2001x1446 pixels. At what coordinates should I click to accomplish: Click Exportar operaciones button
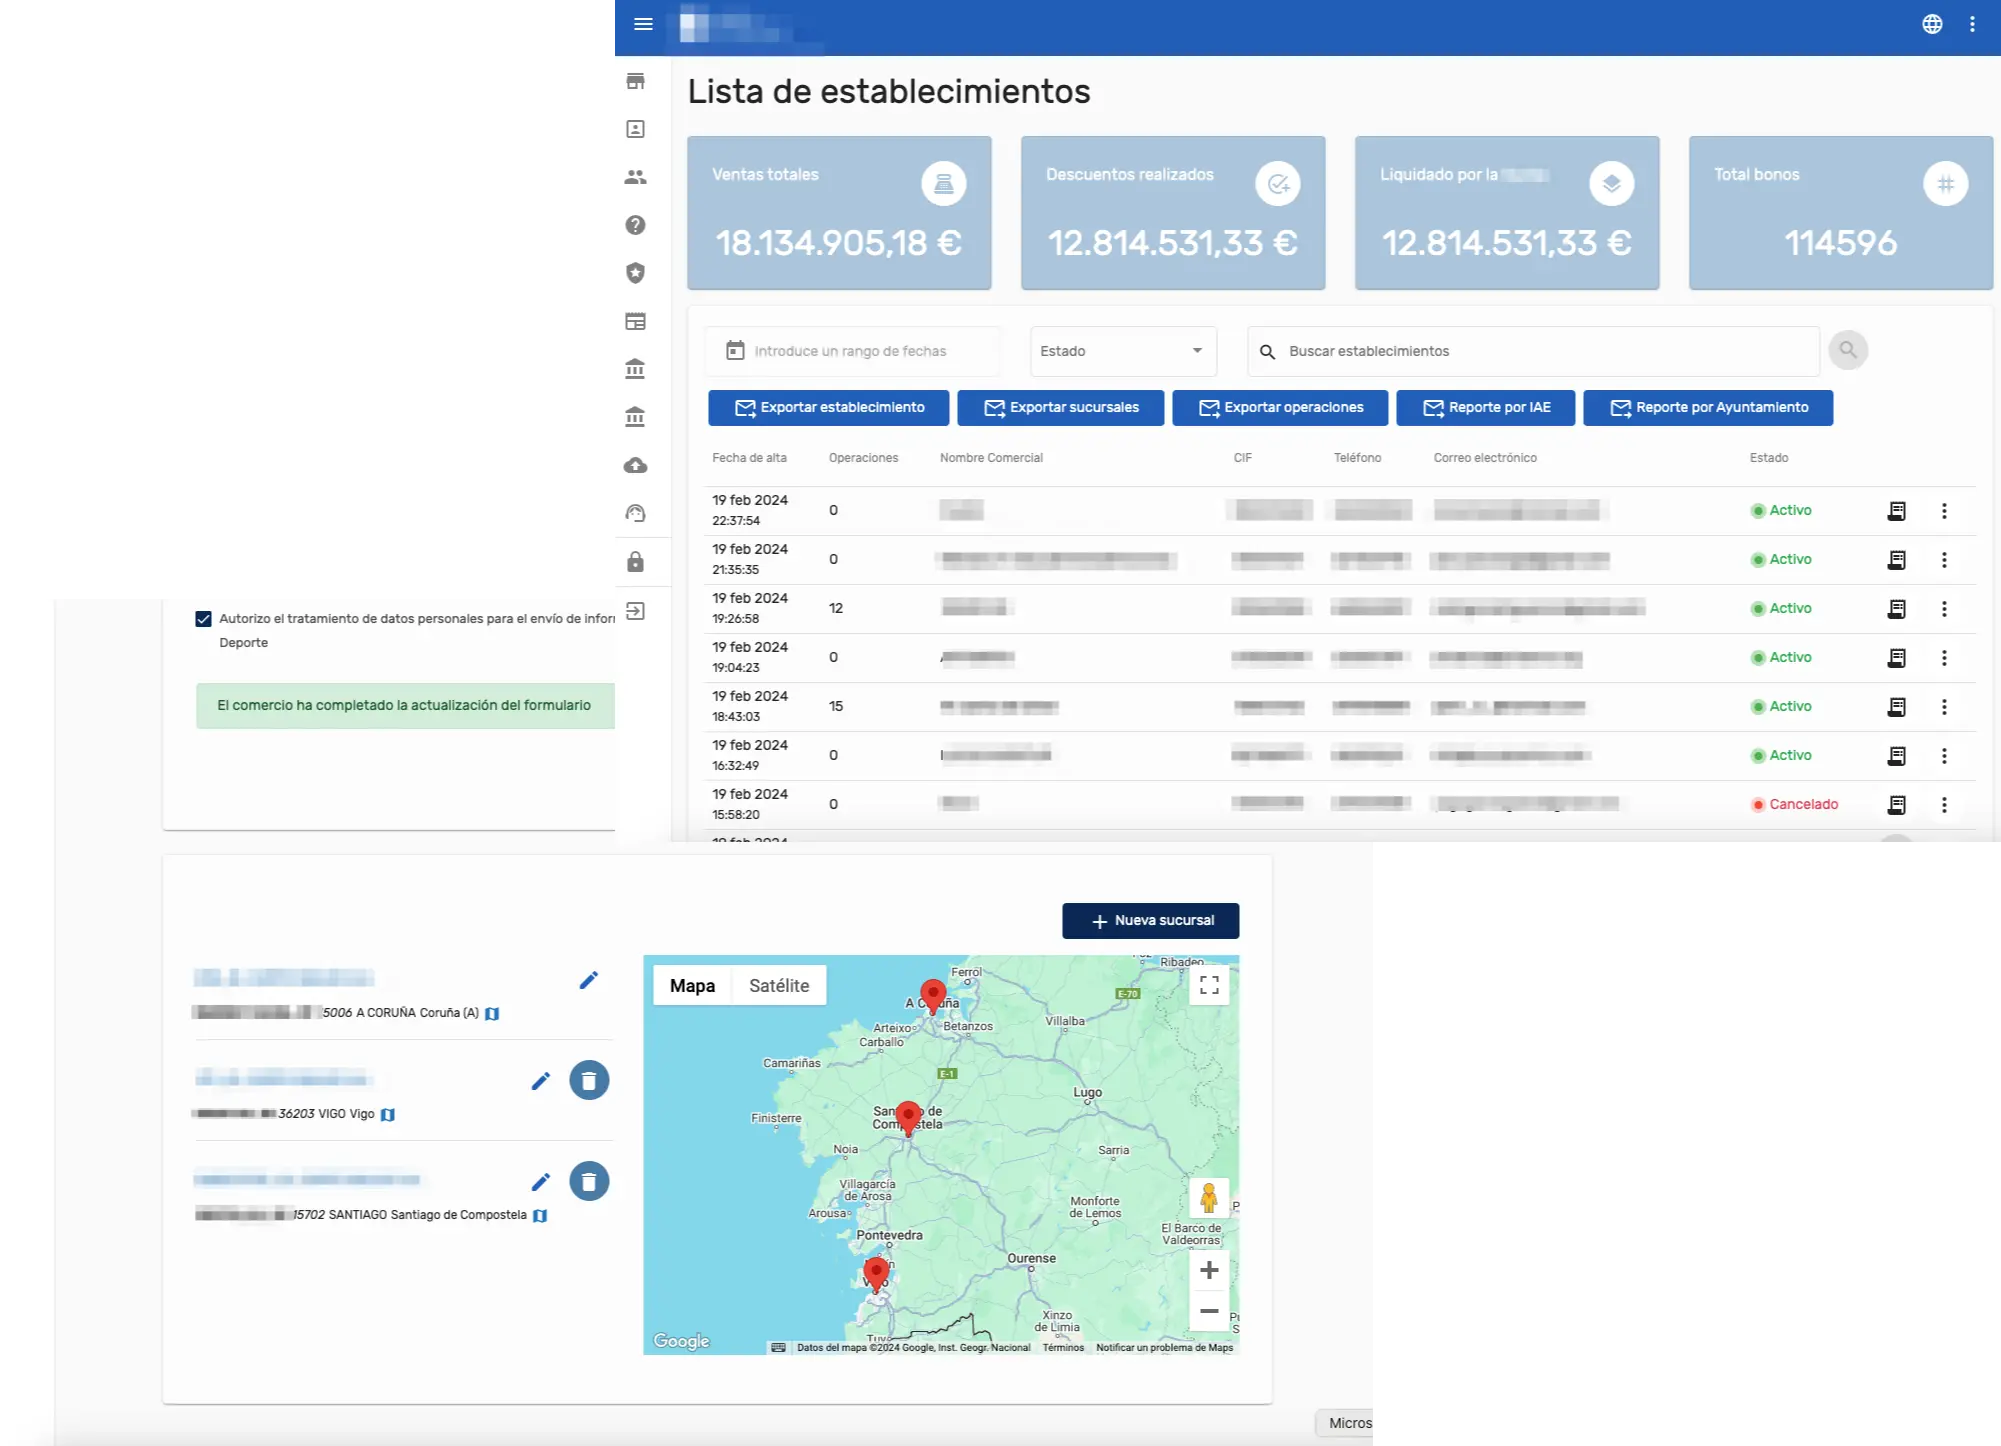(x=1280, y=408)
